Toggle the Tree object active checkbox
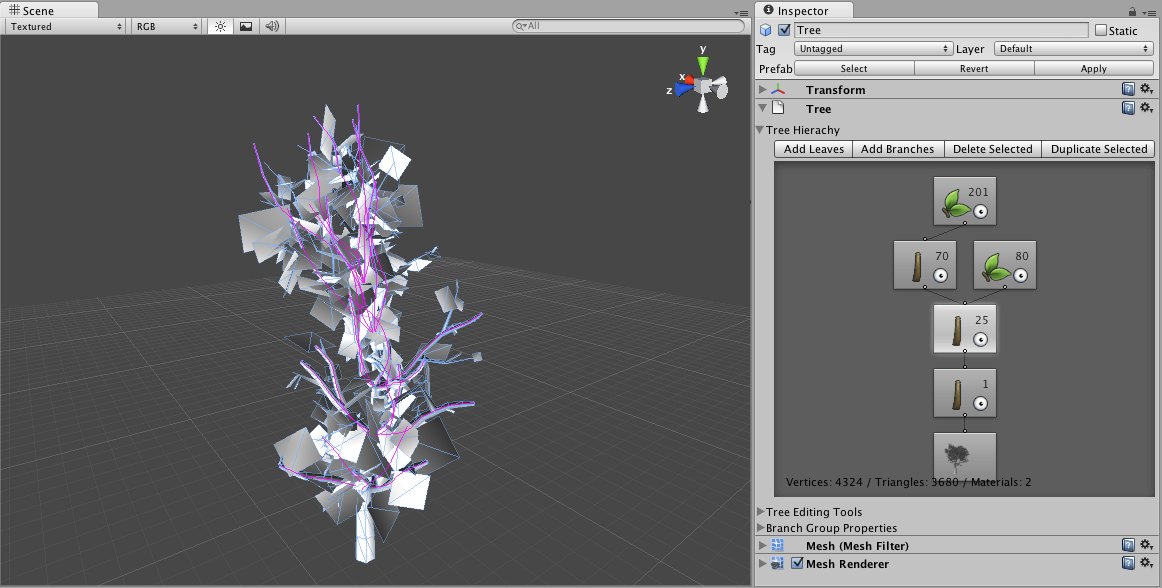This screenshot has width=1162, height=588. (784, 30)
